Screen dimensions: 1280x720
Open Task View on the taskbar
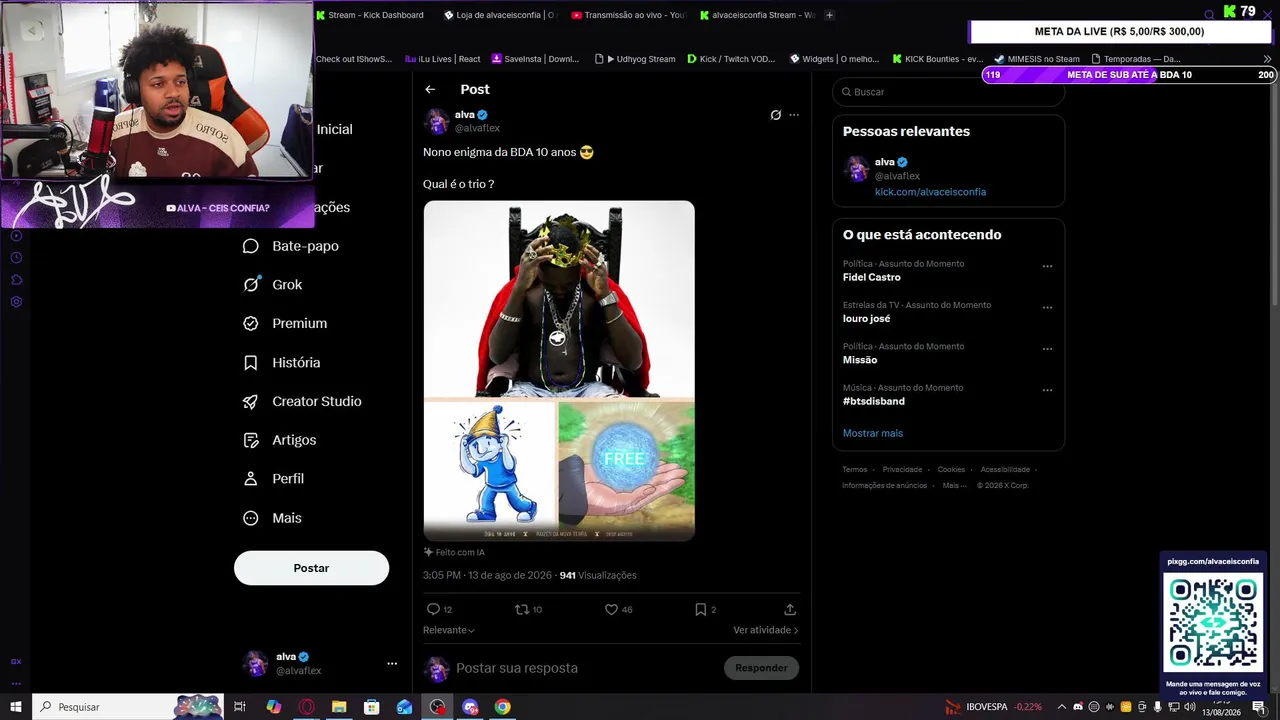240,707
